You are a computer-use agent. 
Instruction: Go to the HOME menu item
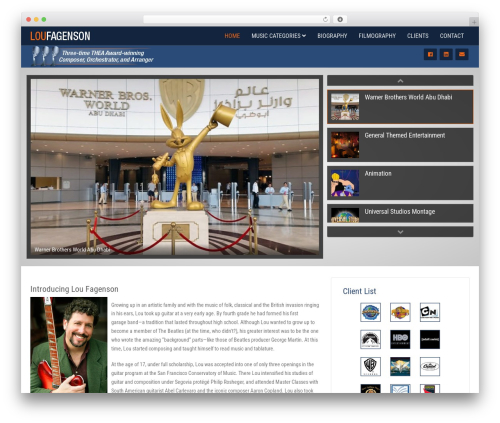[x=232, y=36]
